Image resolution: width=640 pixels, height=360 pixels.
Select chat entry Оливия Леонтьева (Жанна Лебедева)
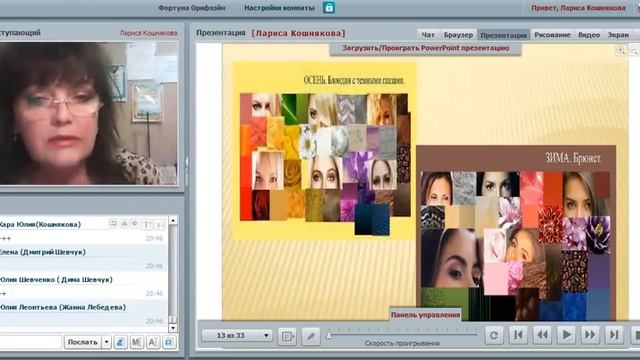tap(84, 313)
